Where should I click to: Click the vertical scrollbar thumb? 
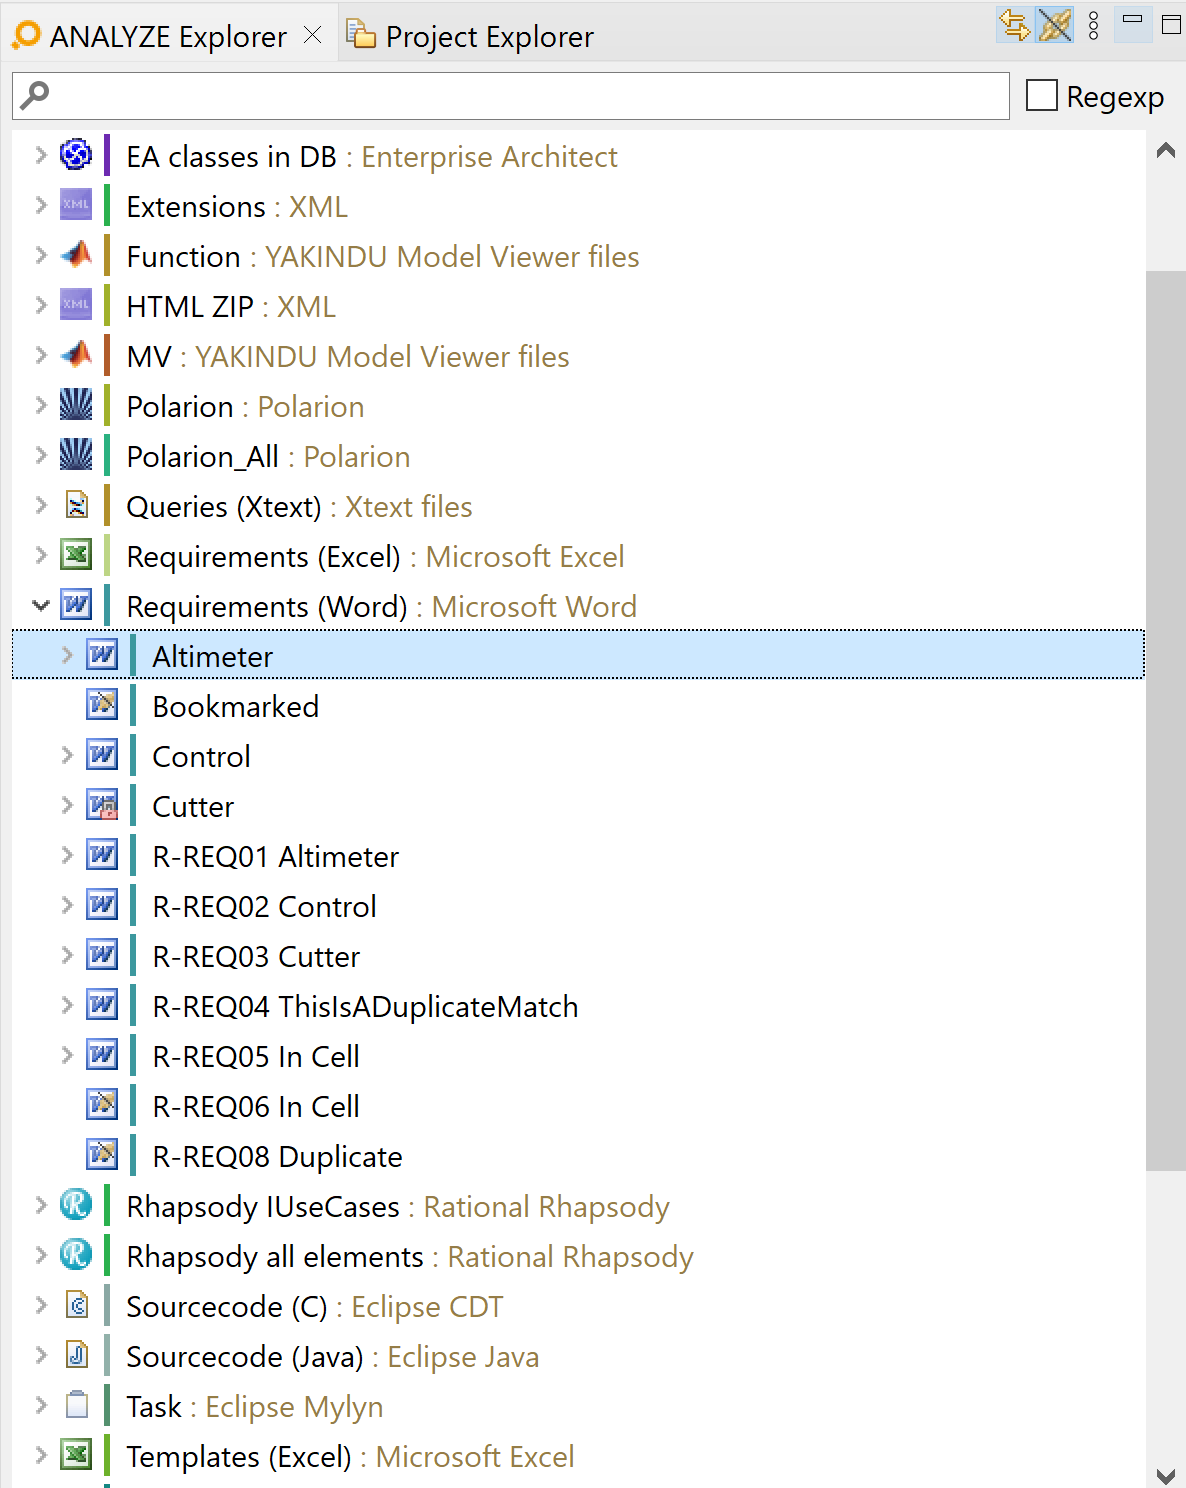point(1165,720)
